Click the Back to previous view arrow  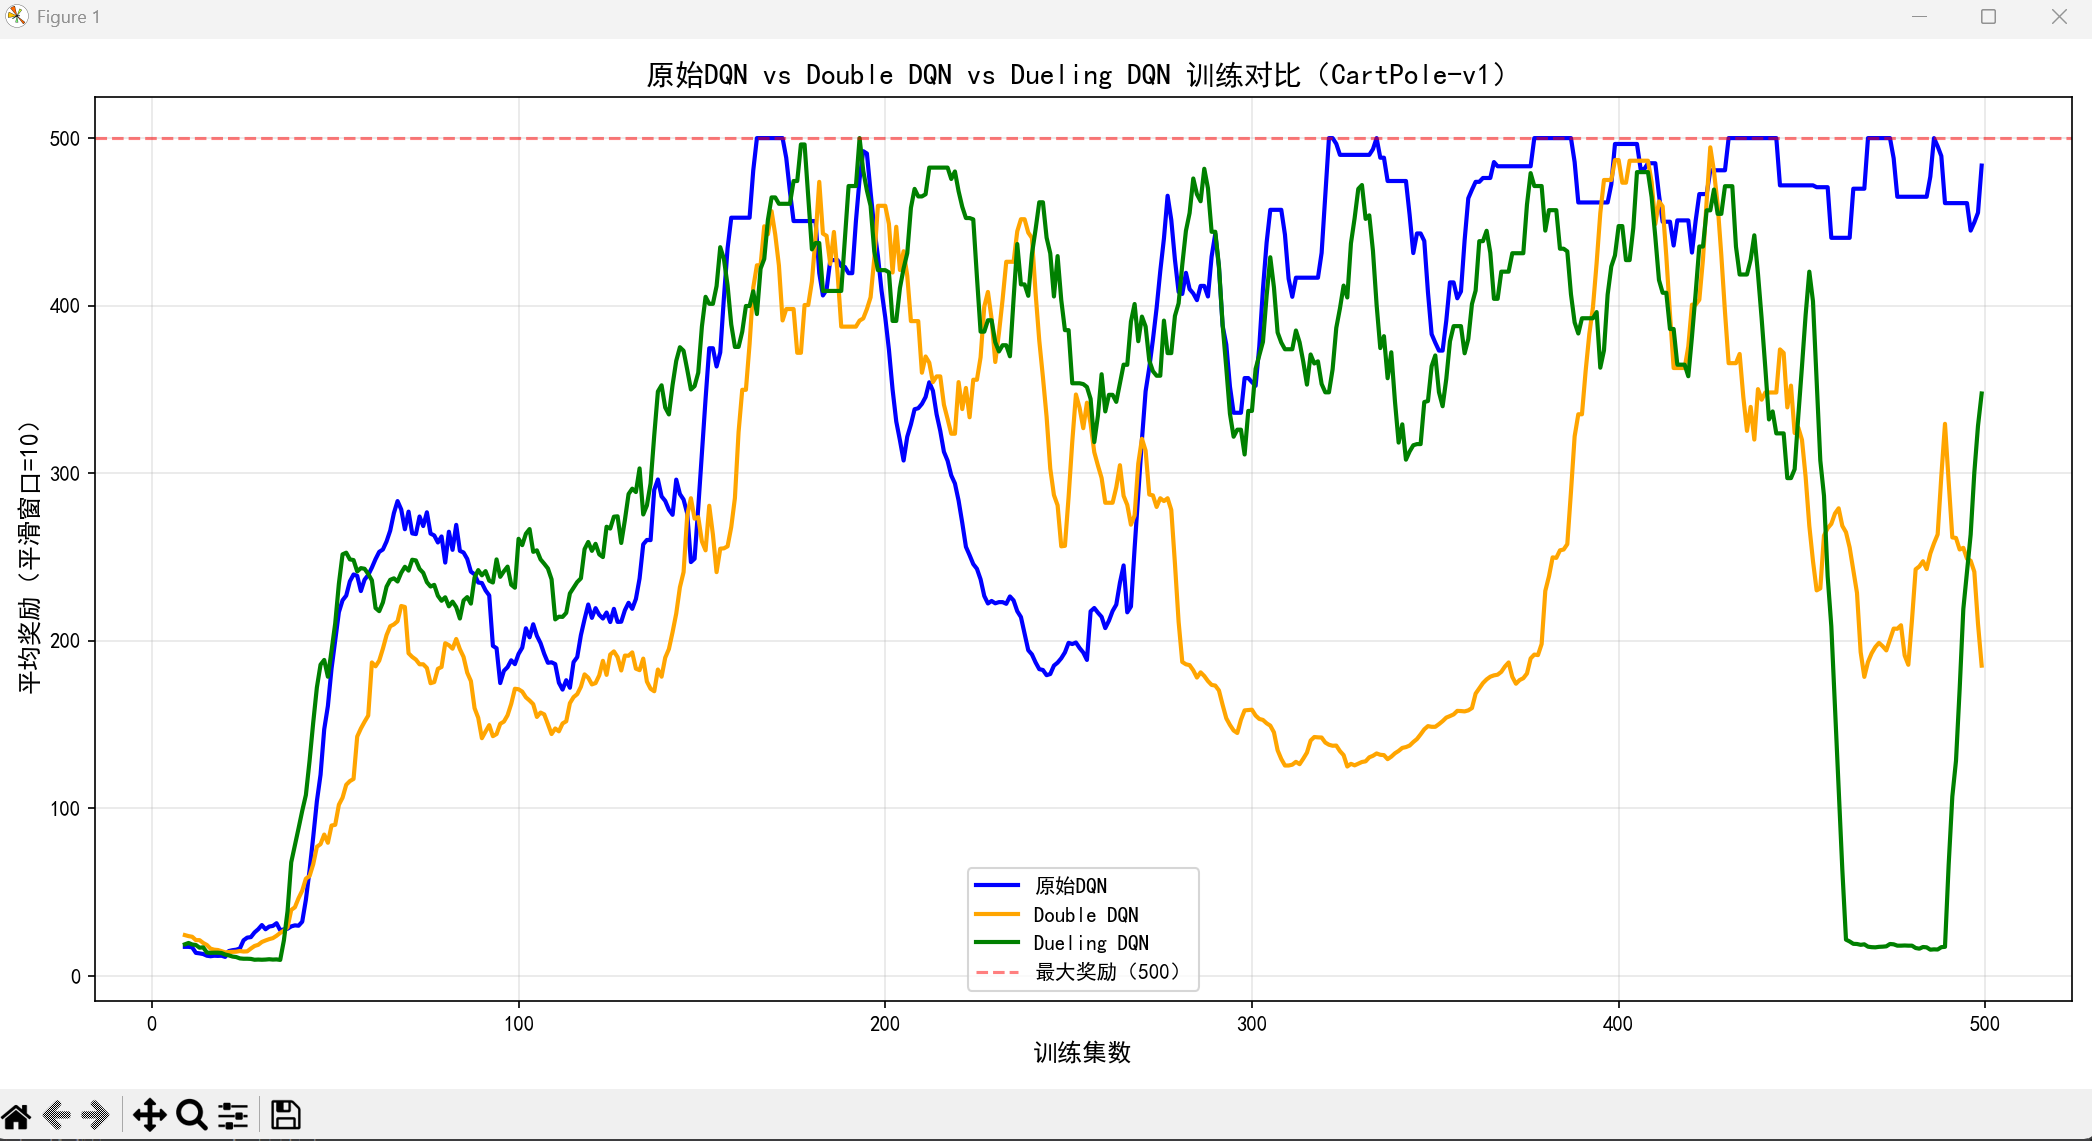(x=58, y=1115)
